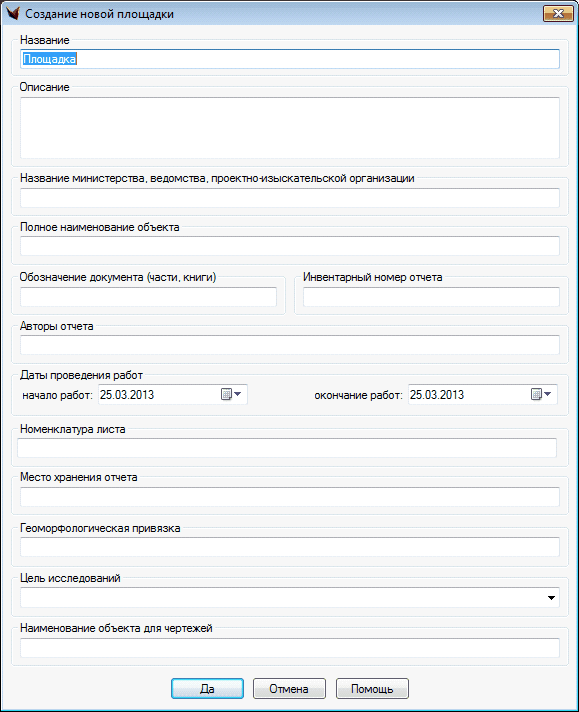Click the ministry and organization name field
This screenshot has width=579, height=712.
290,198
